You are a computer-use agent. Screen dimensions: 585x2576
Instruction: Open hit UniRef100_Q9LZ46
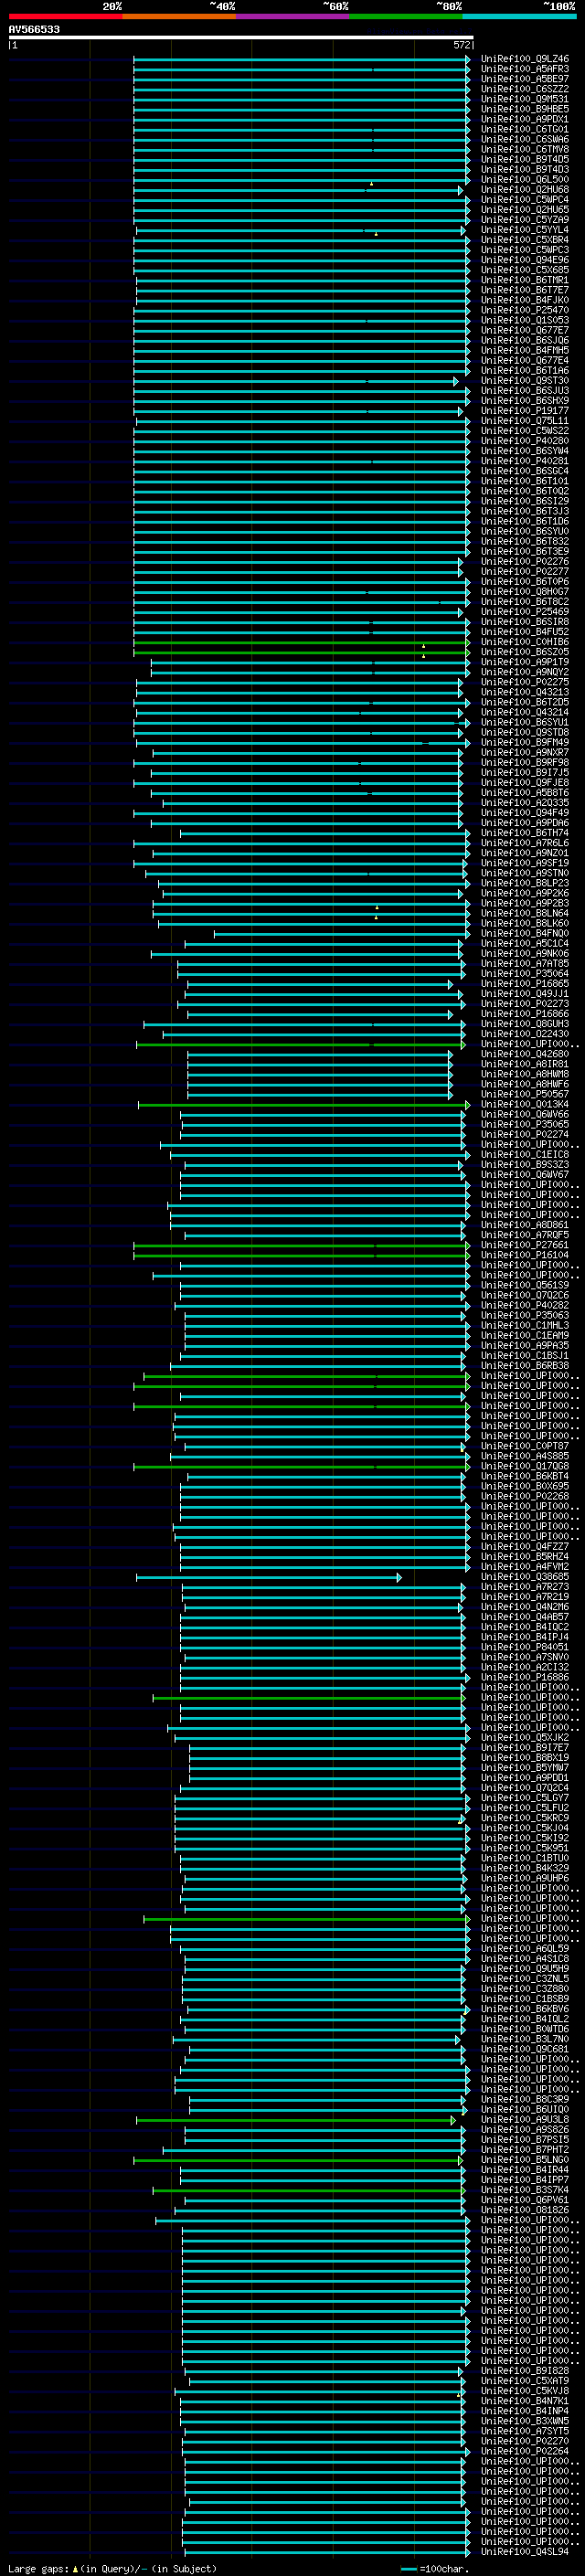(x=525, y=59)
